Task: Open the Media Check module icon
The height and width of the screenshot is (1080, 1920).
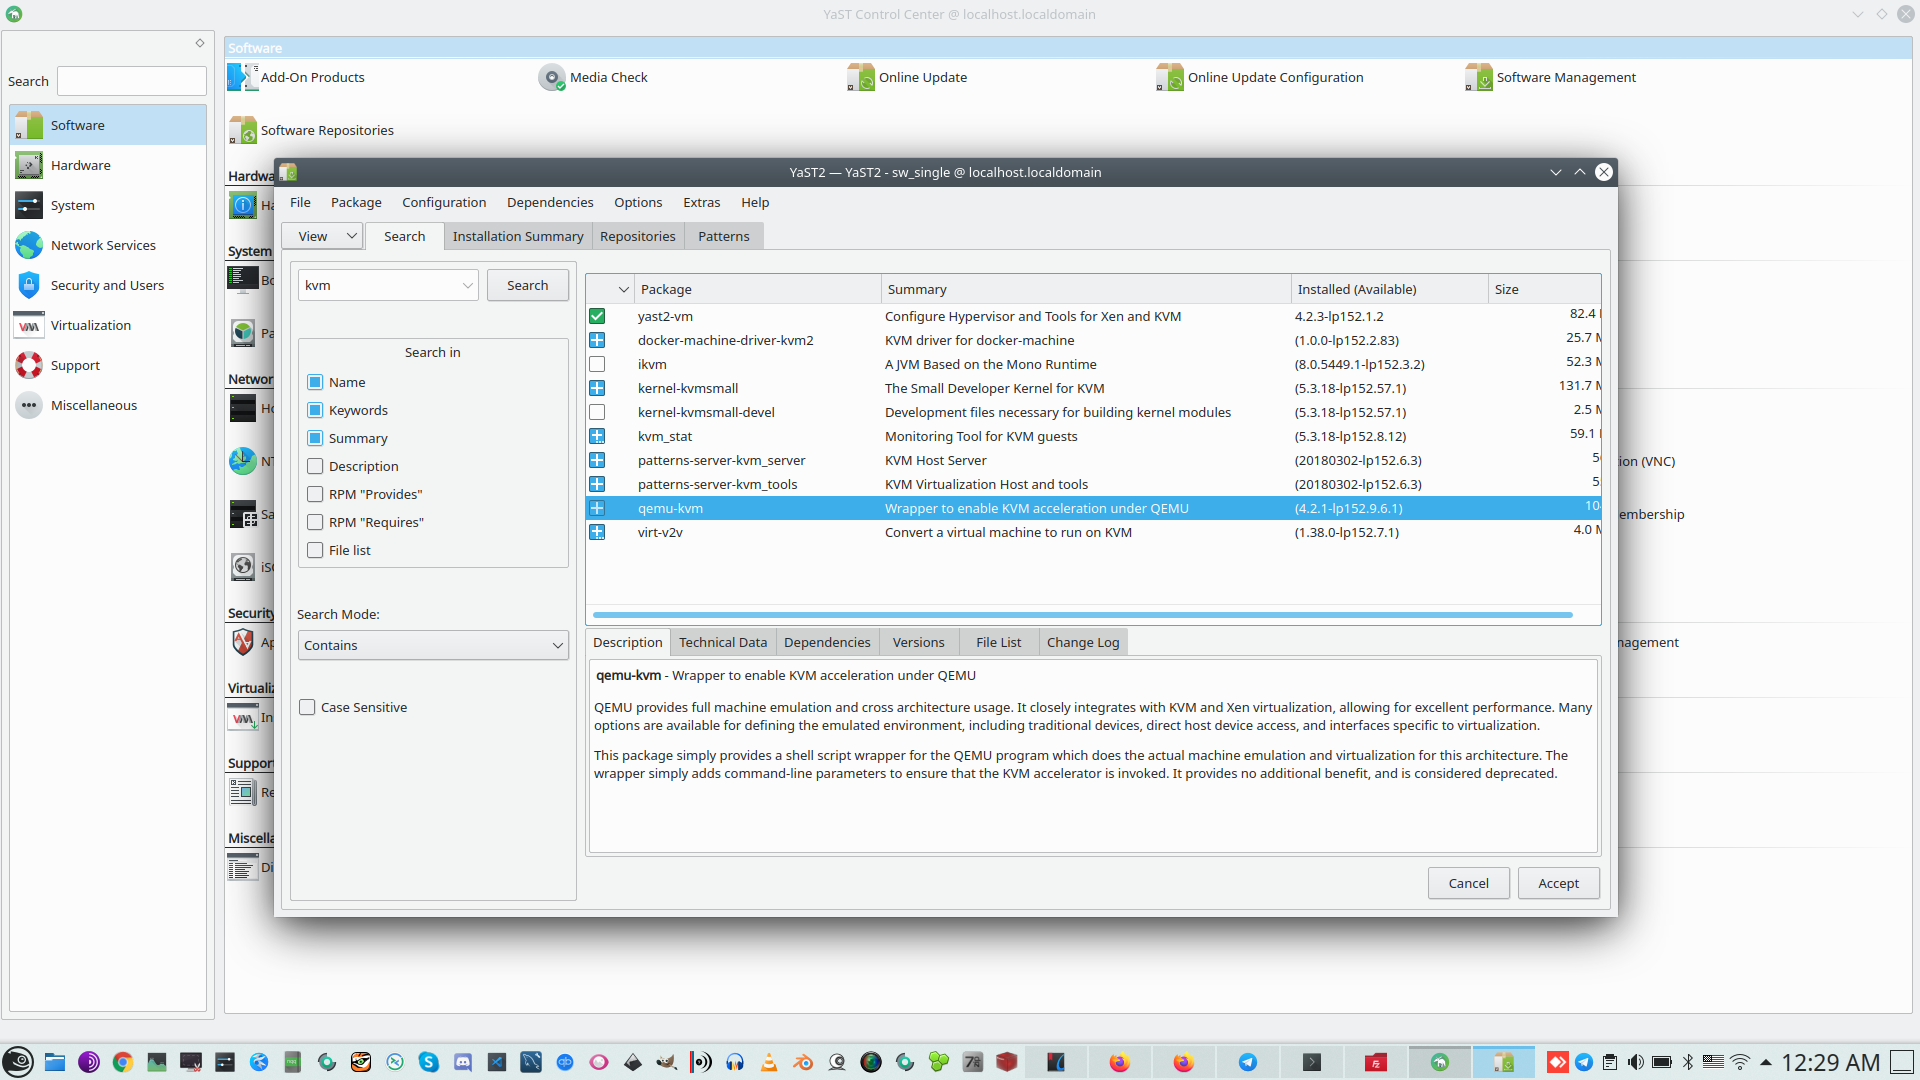Action: (551, 77)
